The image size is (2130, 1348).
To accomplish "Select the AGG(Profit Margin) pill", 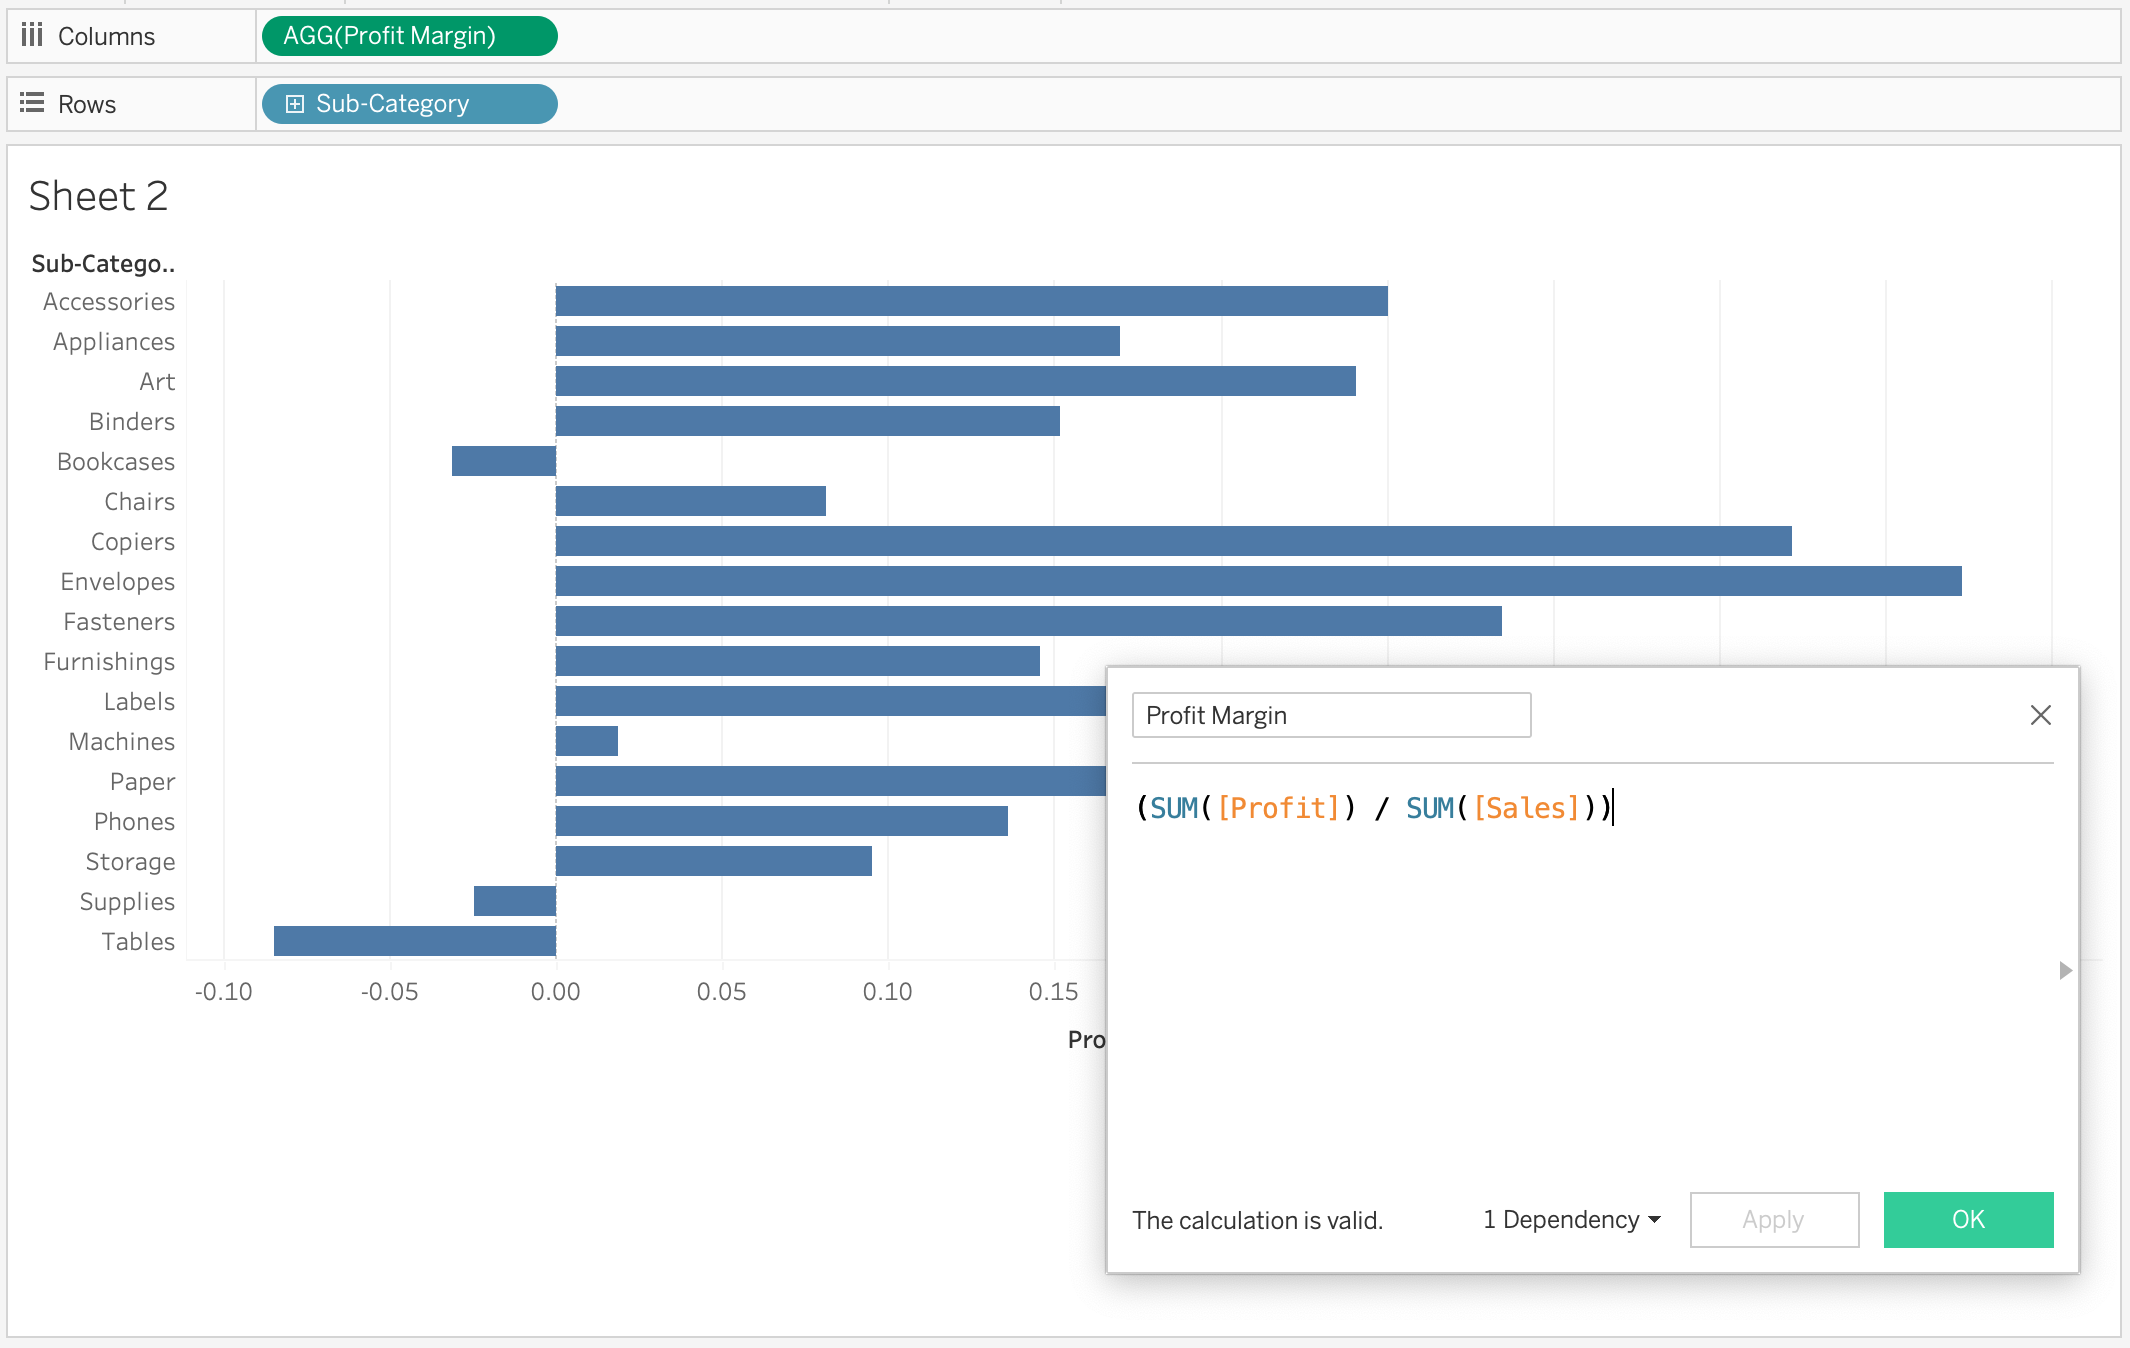I will (x=409, y=36).
